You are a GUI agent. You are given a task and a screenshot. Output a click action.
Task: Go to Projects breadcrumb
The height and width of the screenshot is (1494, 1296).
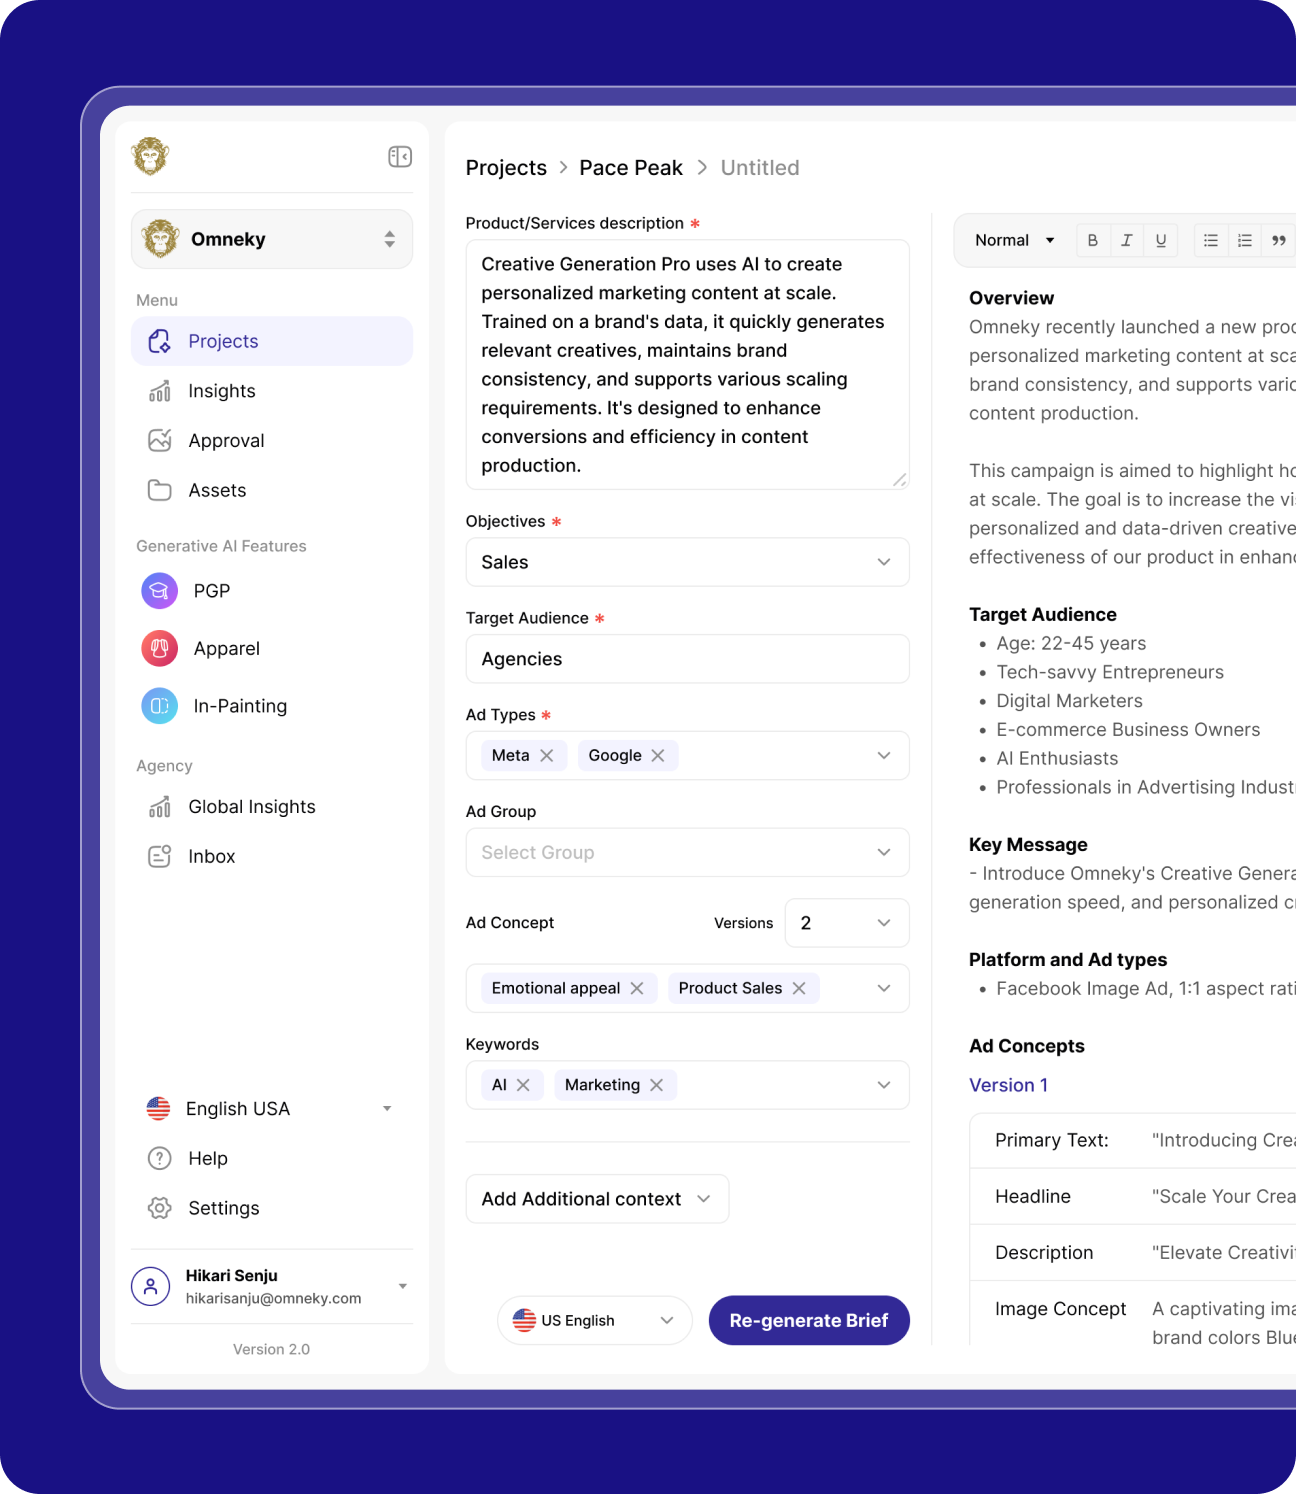click(x=506, y=168)
